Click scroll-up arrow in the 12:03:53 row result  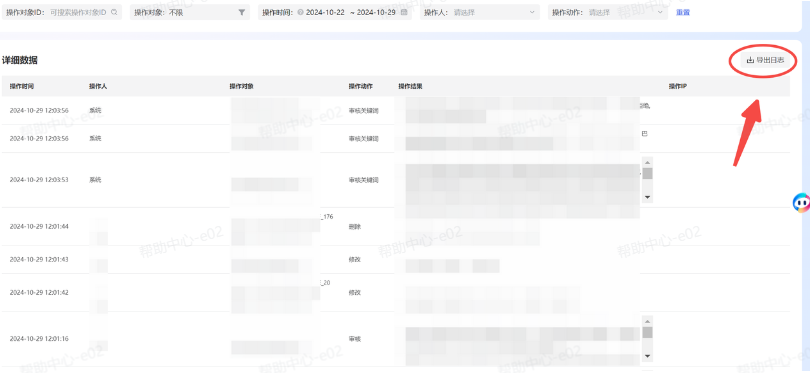[647, 162]
